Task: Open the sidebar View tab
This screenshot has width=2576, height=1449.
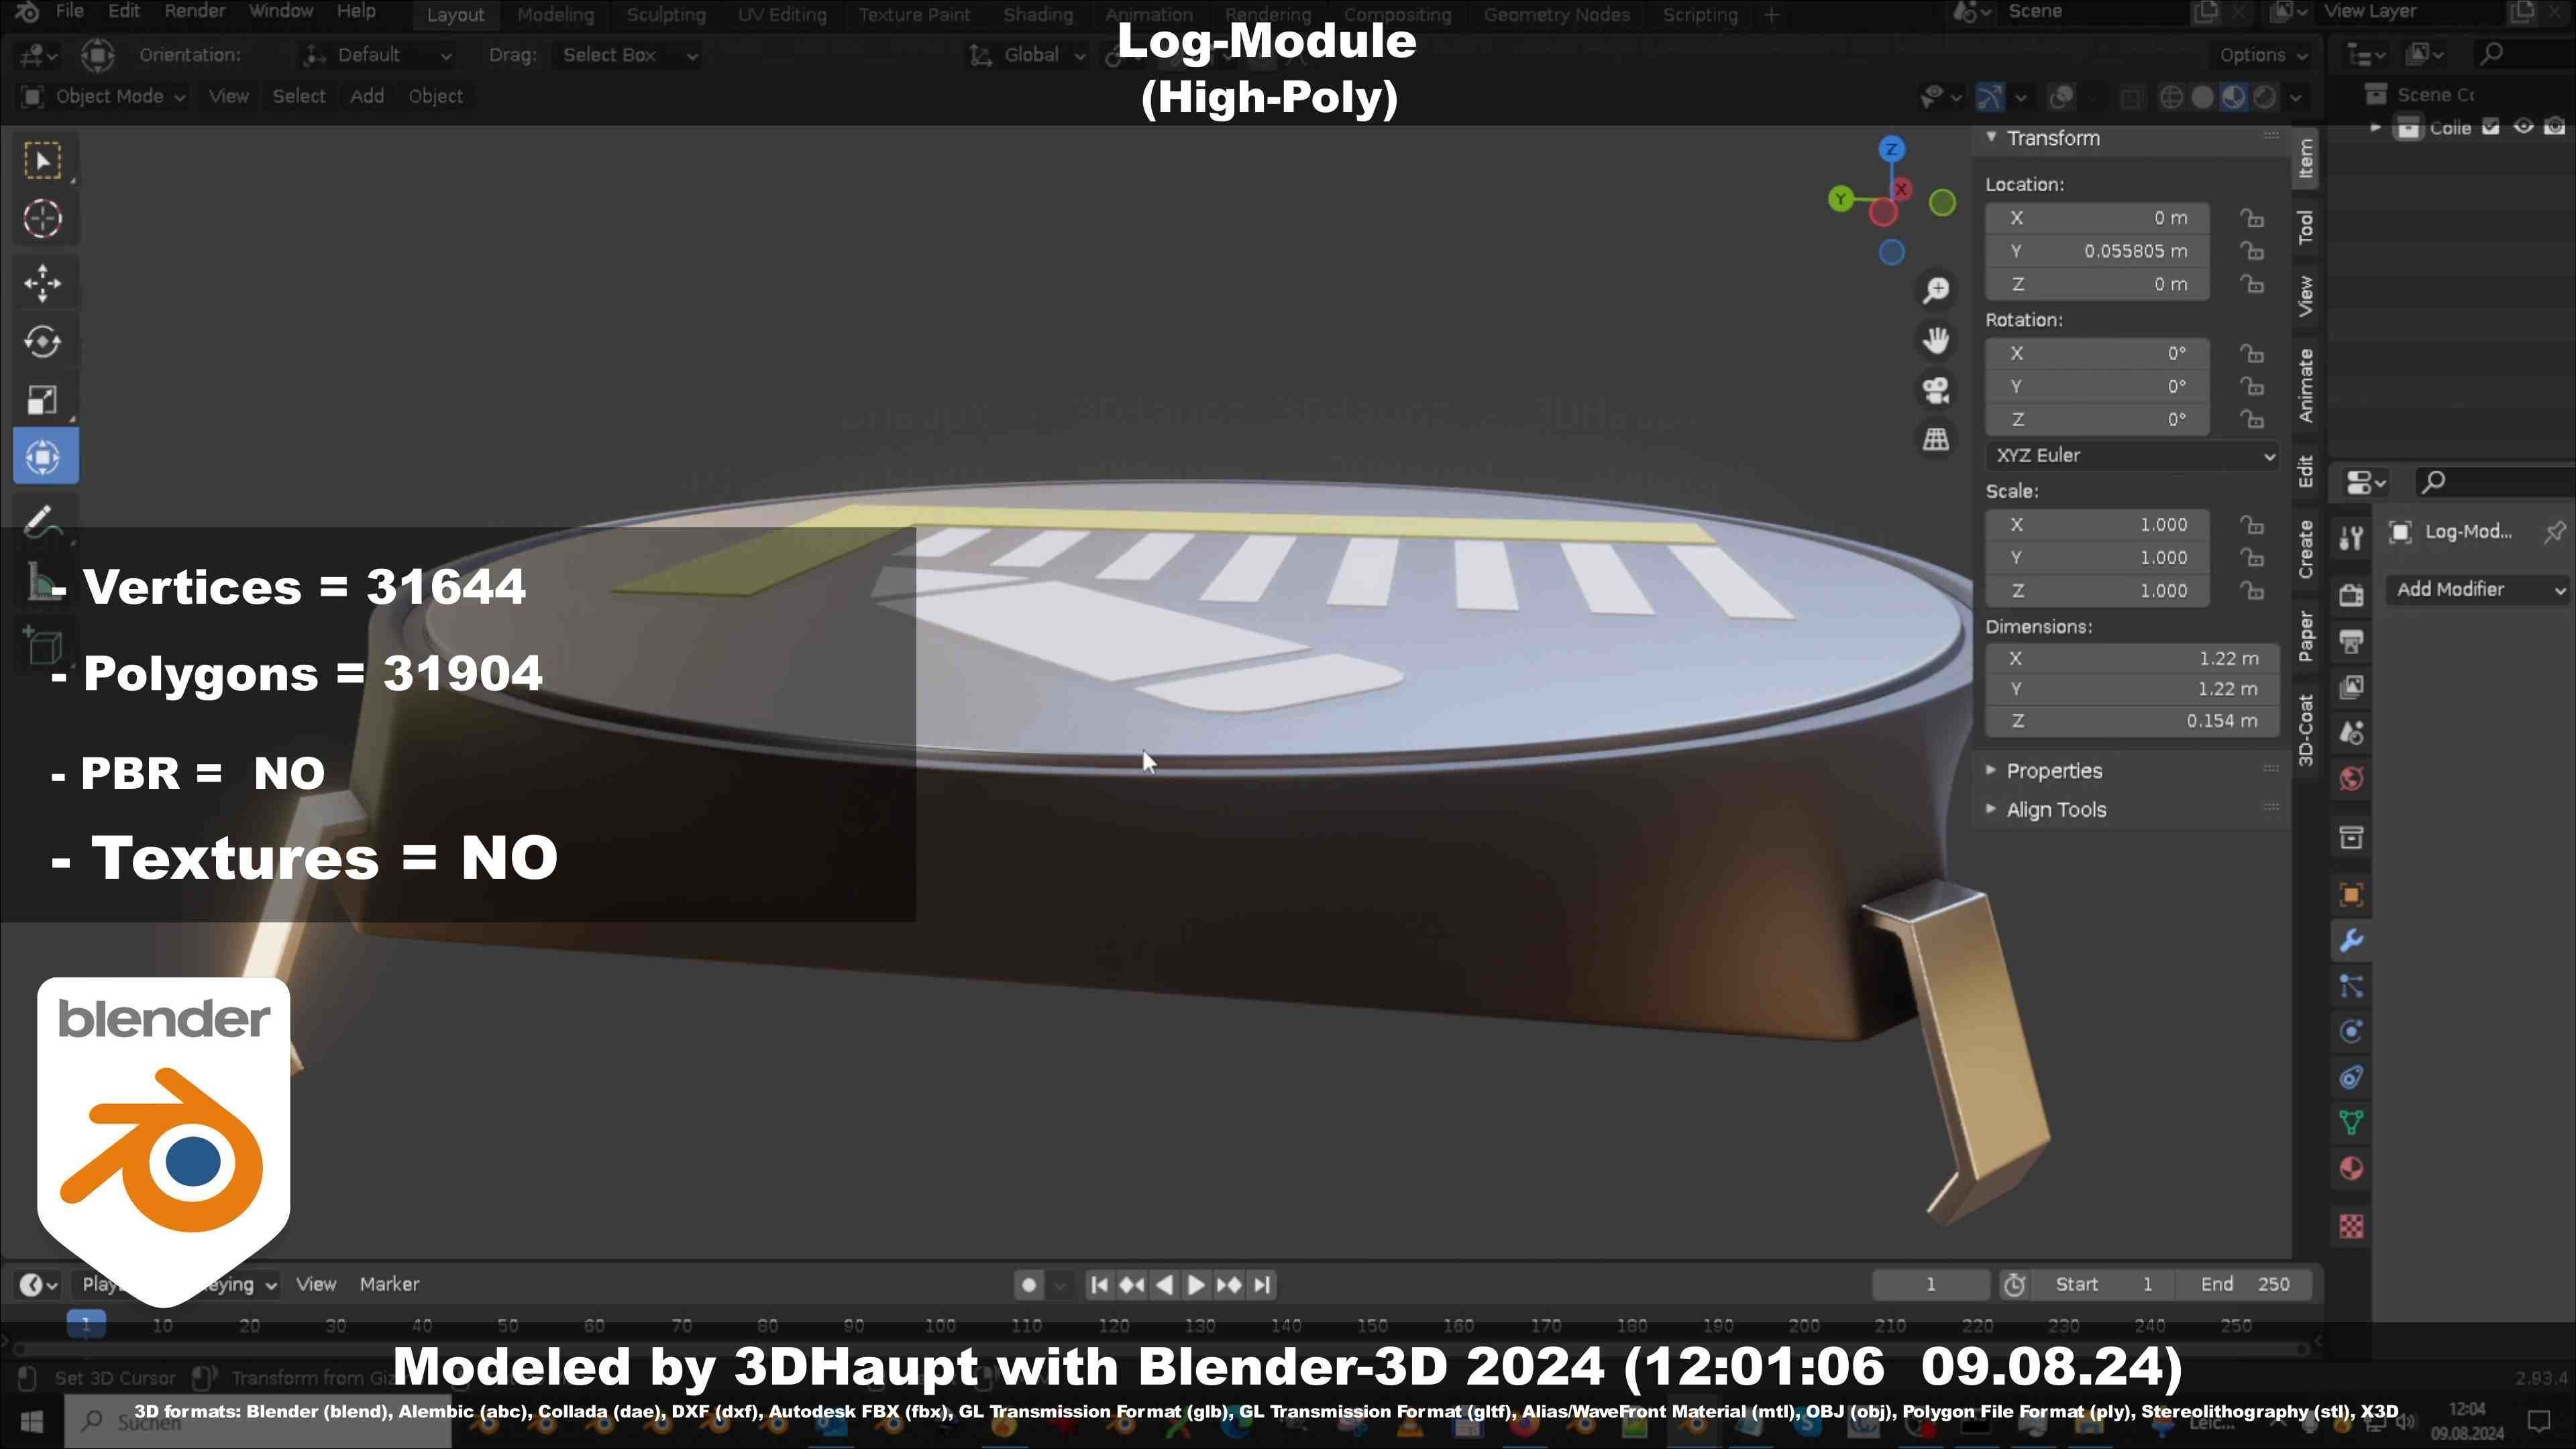Action: 2305,297
